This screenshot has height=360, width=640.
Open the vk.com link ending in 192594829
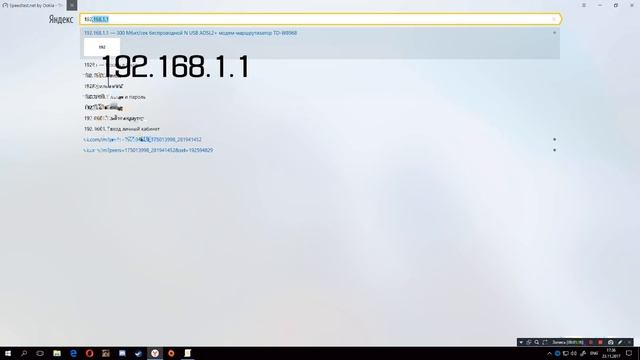[x=148, y=150]
